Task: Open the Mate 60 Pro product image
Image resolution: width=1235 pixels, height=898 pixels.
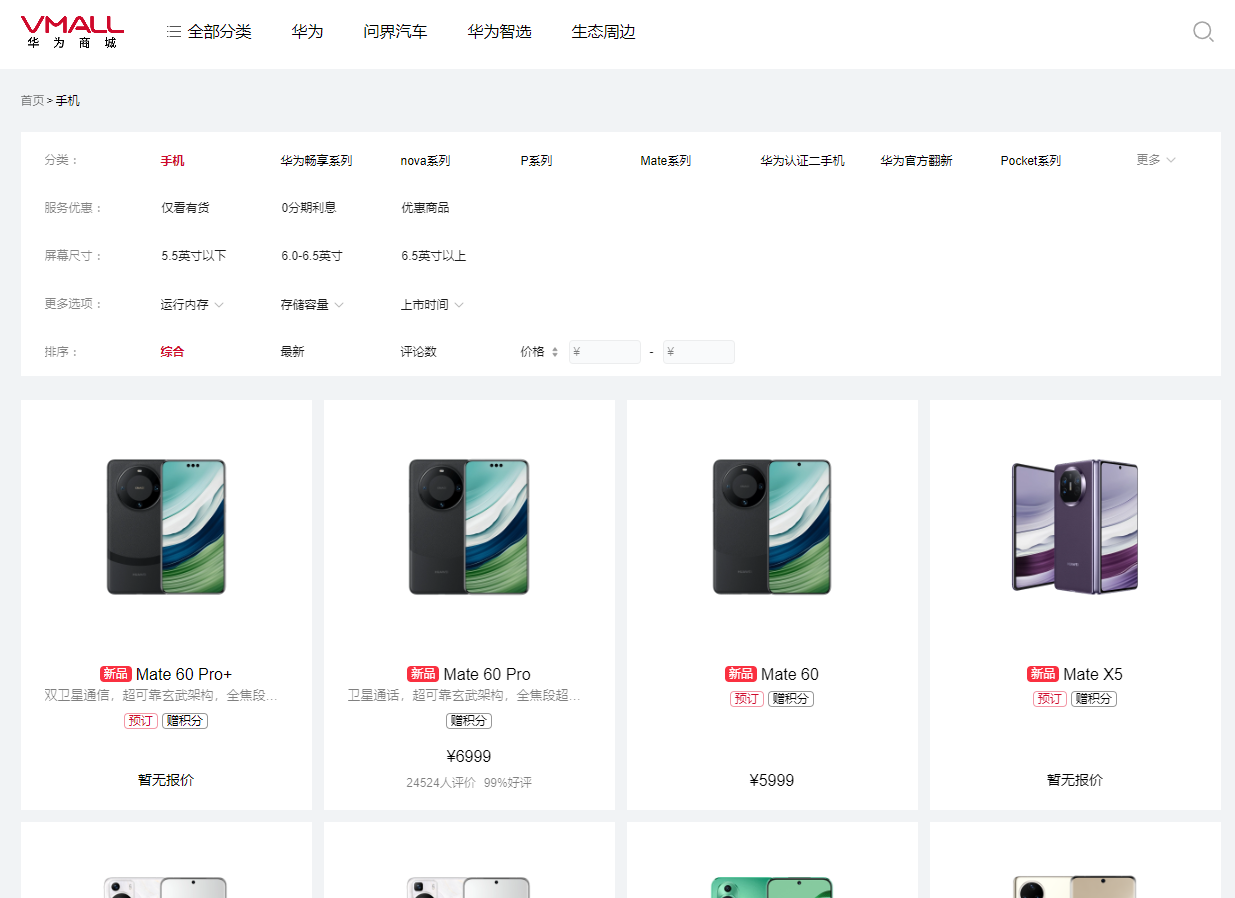Action: (x=469, y=527)
